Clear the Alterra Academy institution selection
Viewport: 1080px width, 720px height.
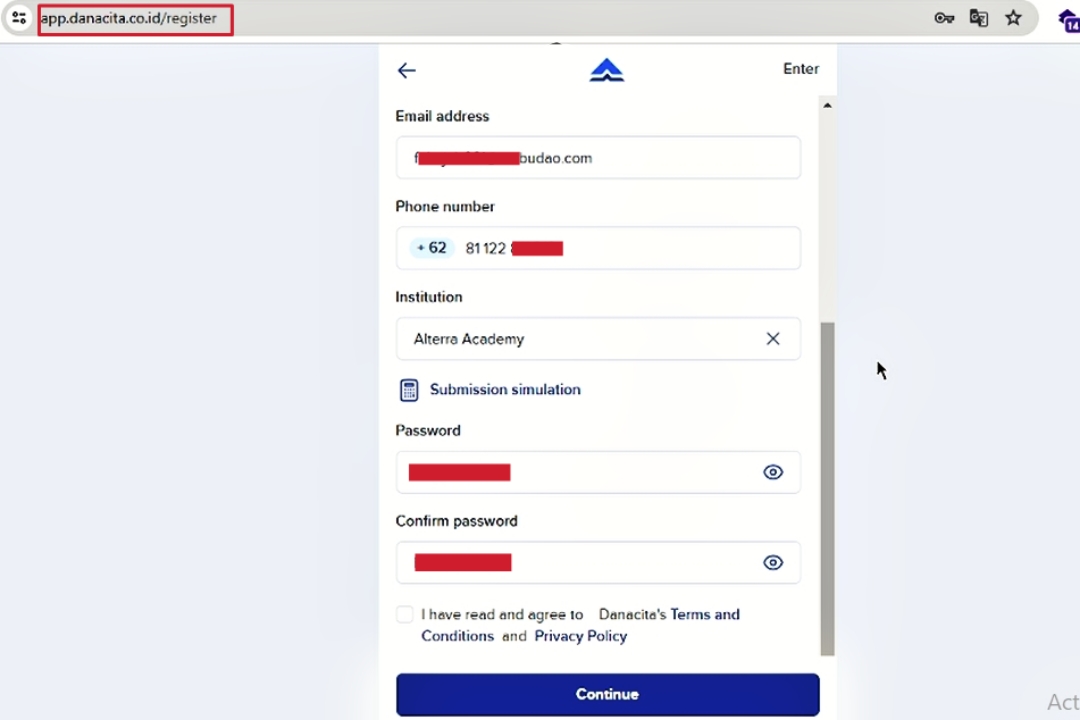pos(773,338)
